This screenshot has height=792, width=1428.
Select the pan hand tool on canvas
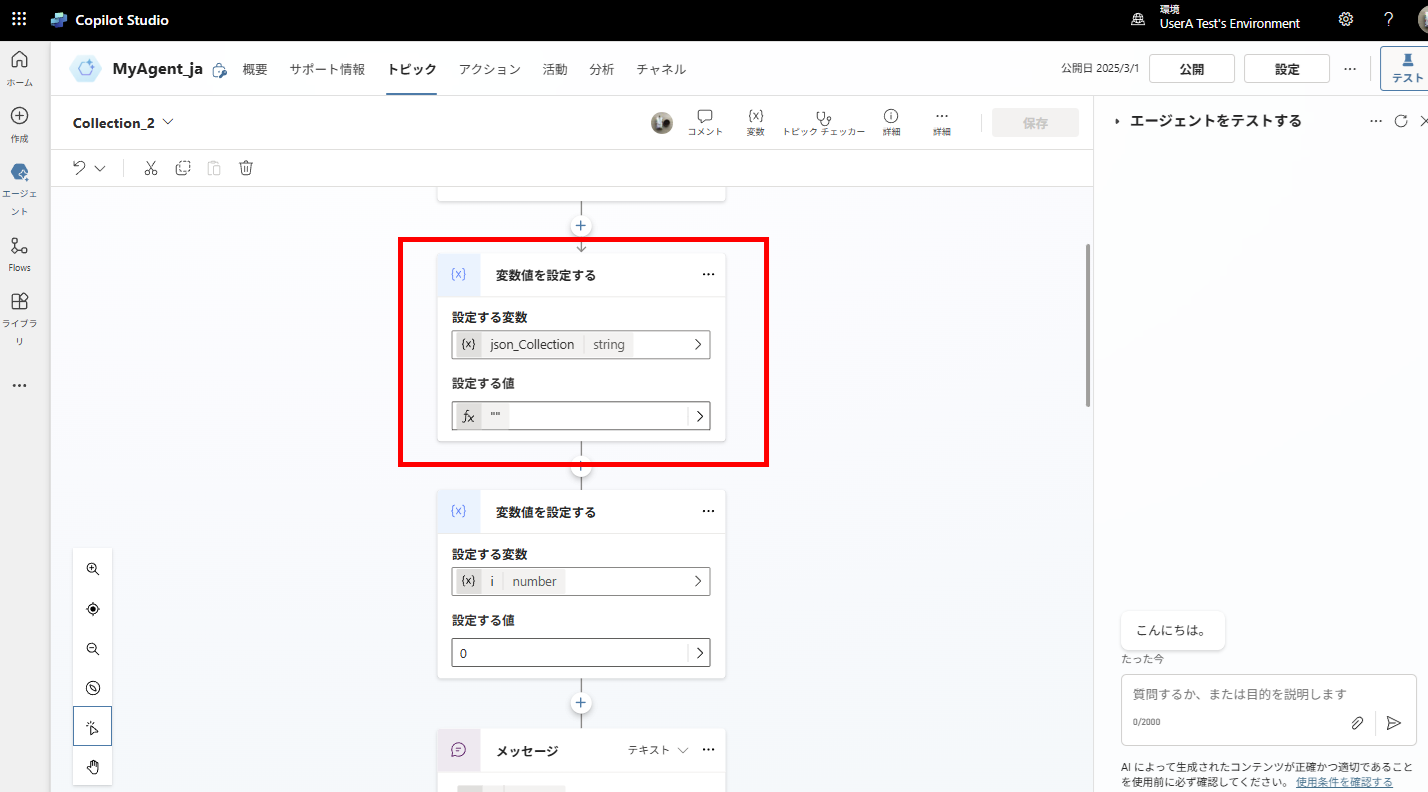[x=92, y=767]
